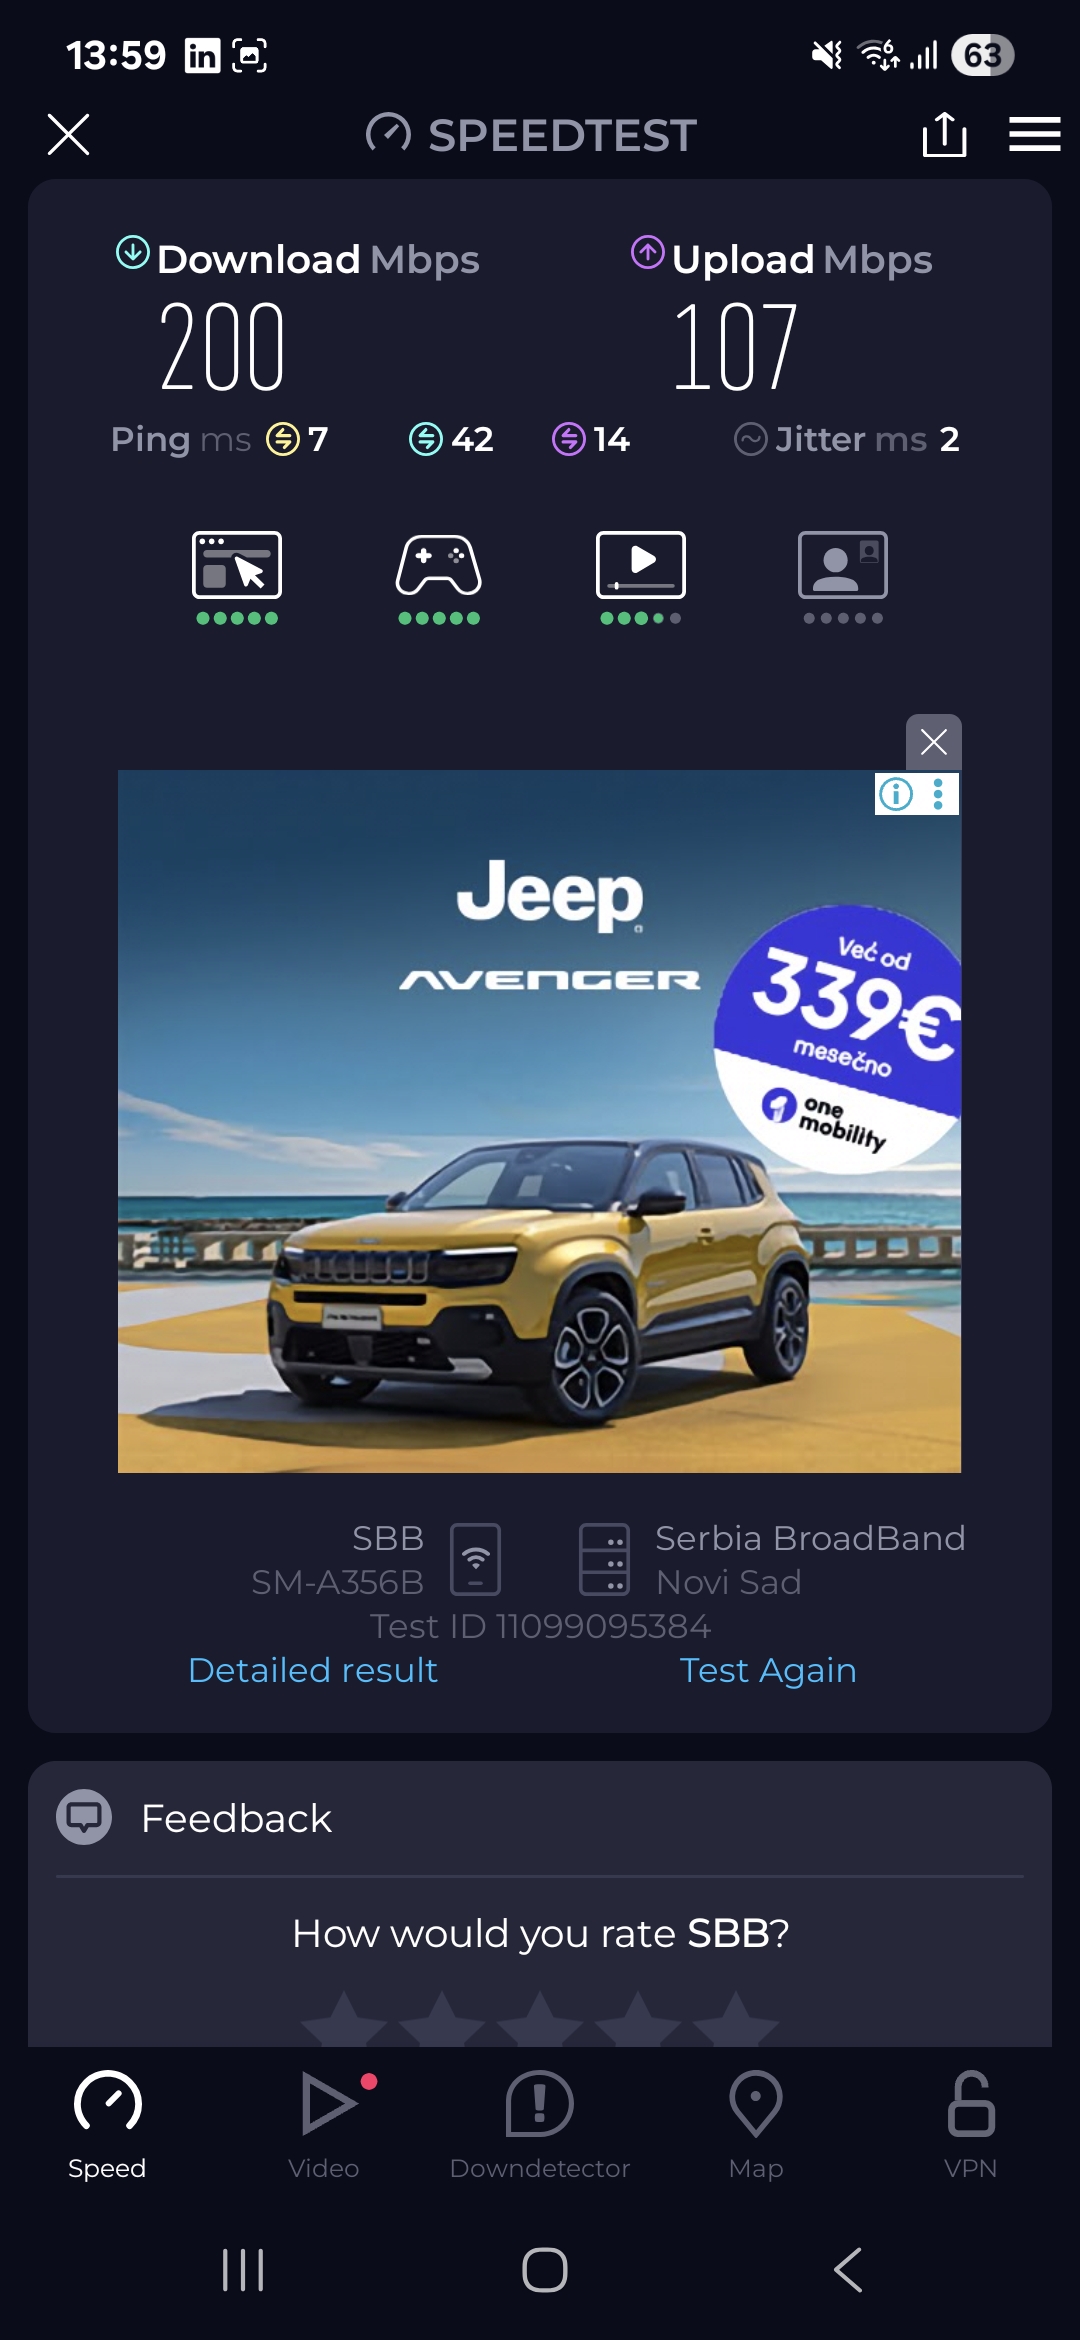Rate SBB with the third star
The height and width of the screenshot is (2340, 1080).
point(540,2022)
